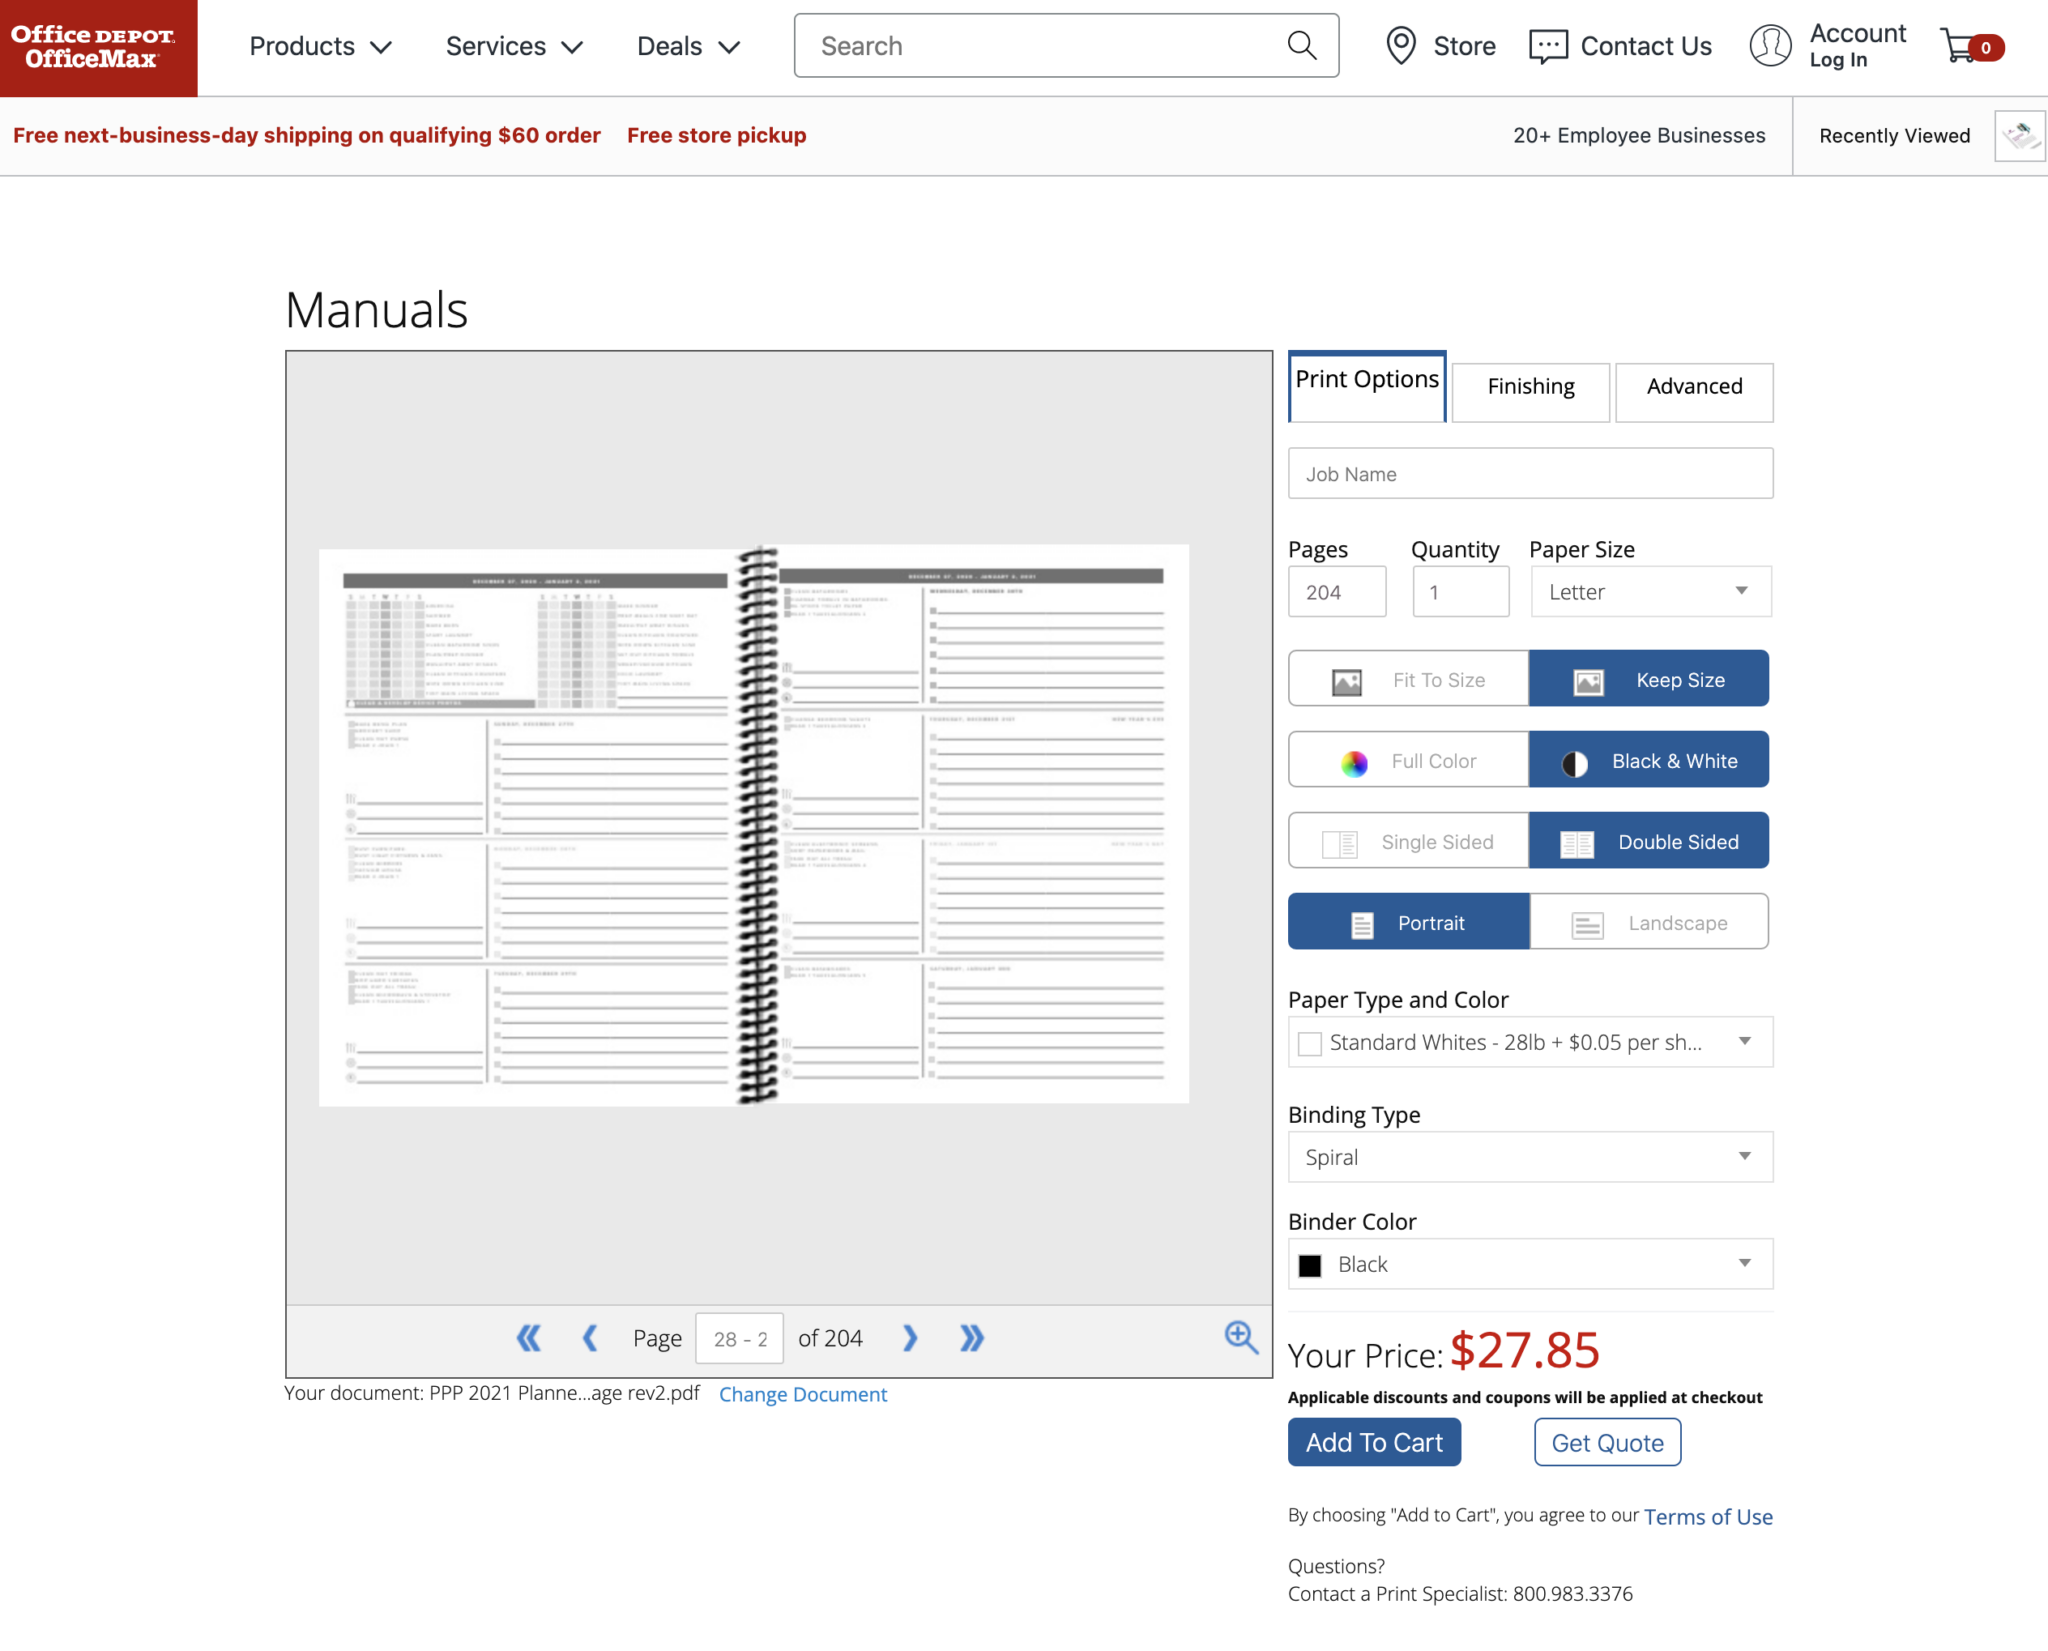The image size is (2048, 1651).
Task: Open the shopping cart icon
Action: point(1970,46)
